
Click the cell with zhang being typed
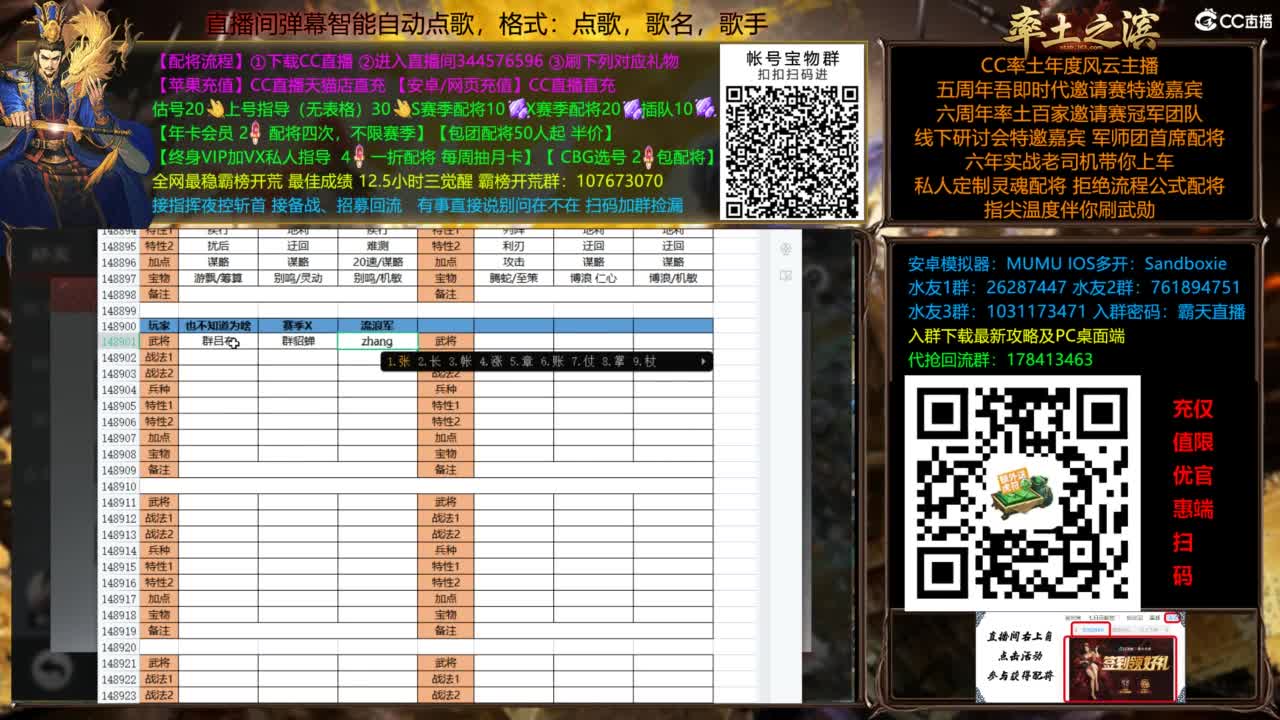click(379, 340)
